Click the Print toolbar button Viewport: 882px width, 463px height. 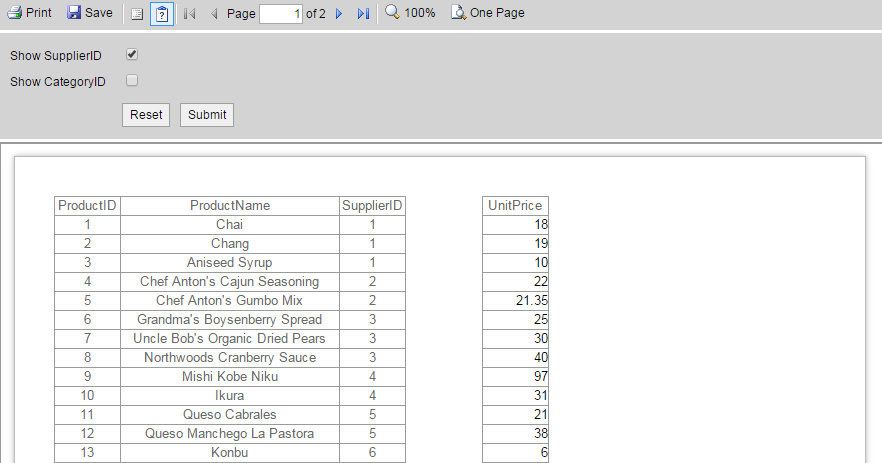tap(29, 12)
